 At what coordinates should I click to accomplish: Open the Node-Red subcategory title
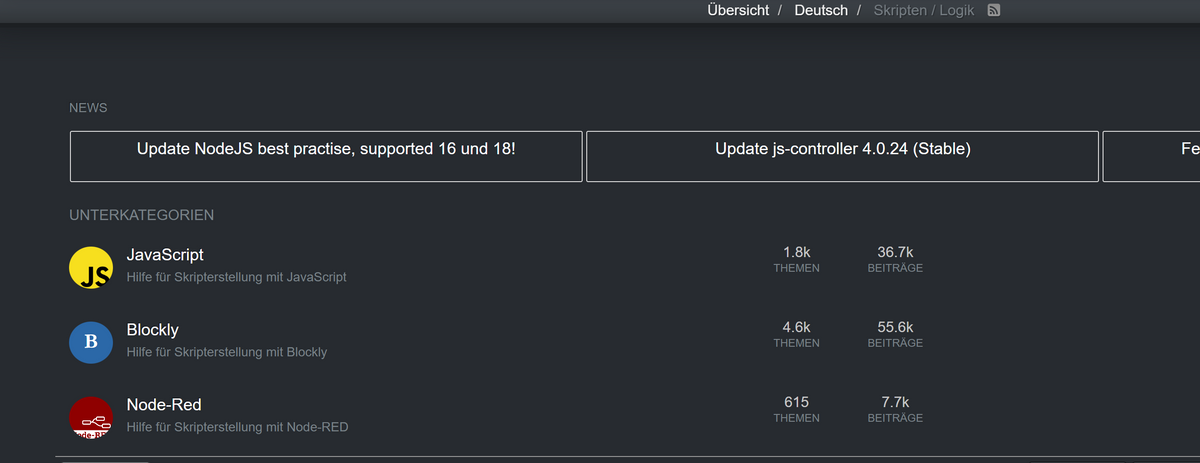coord(164,405)
